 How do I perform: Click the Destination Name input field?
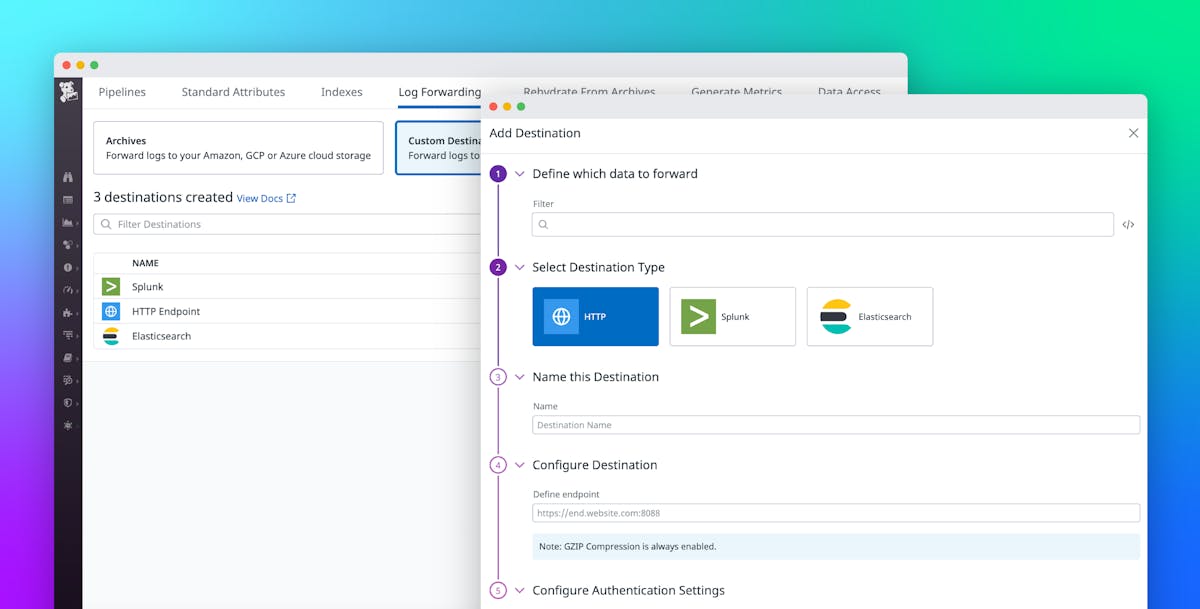coord(835,424)
